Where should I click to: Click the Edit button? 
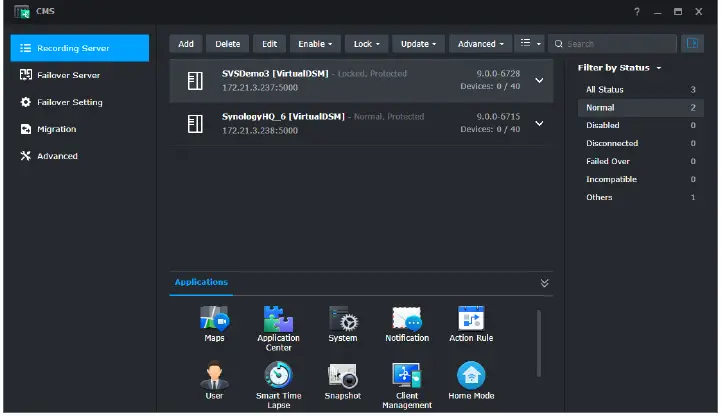click(269, 44)
